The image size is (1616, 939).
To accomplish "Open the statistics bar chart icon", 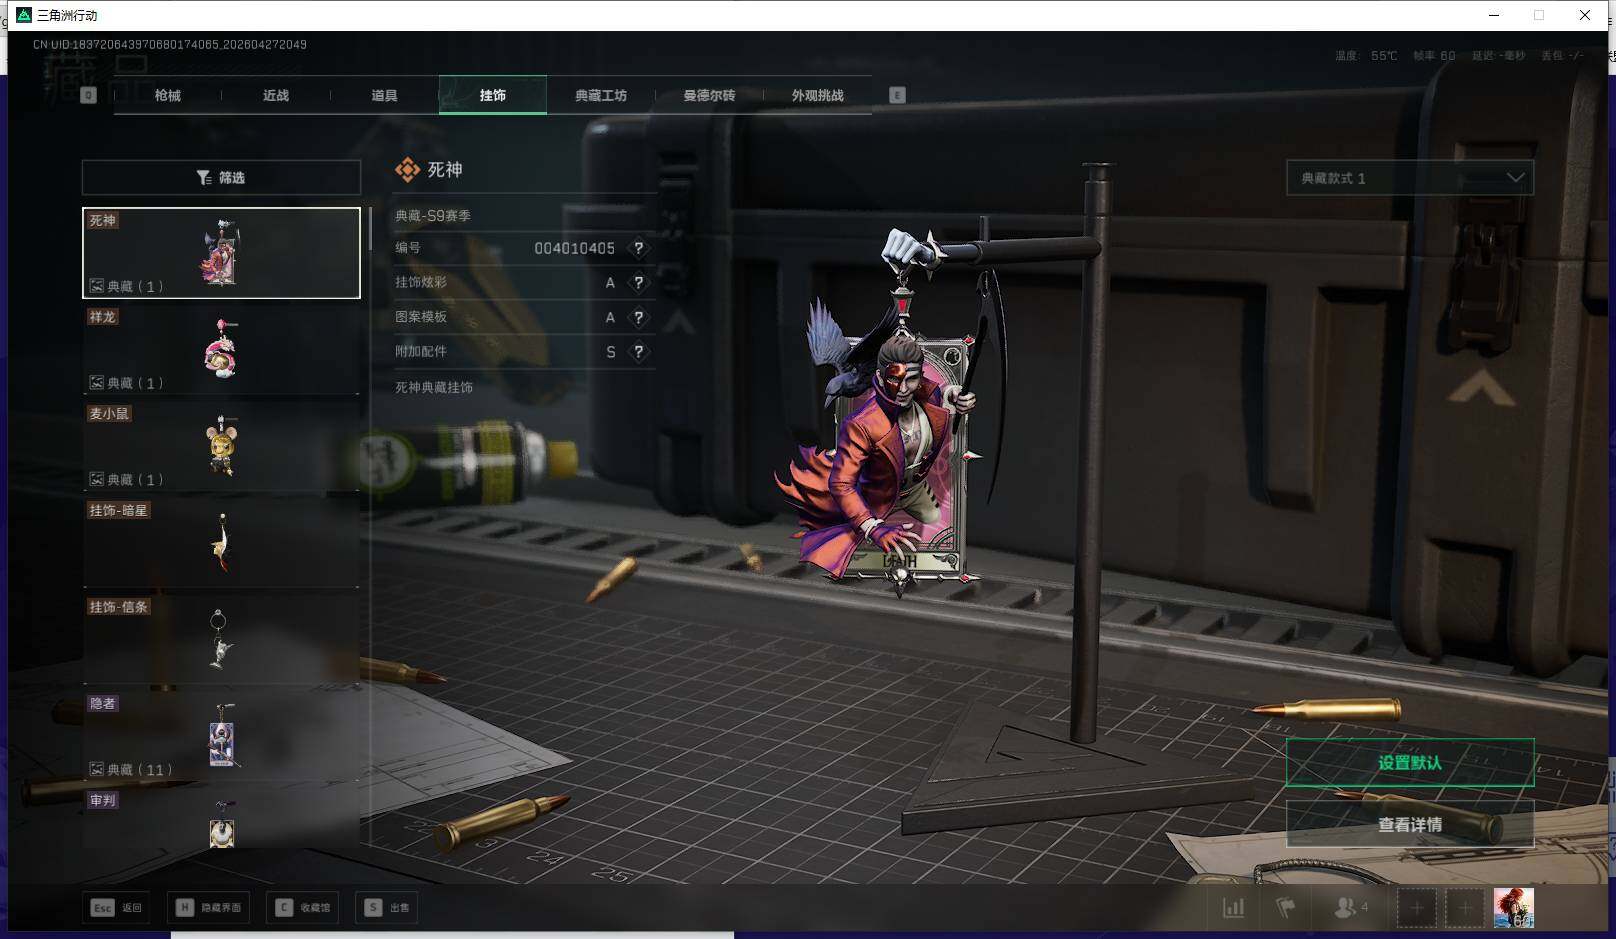I will pos(1234,908).
